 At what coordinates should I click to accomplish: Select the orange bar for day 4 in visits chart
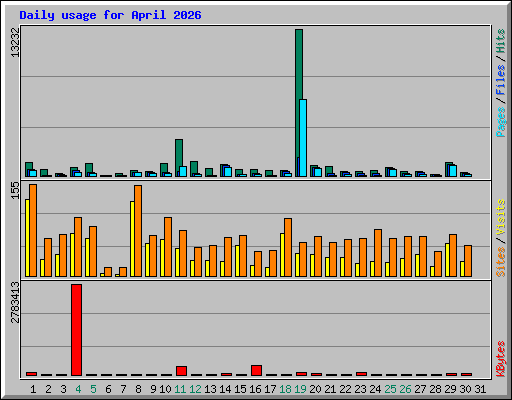pyautogui.click(x=78, y=247)
